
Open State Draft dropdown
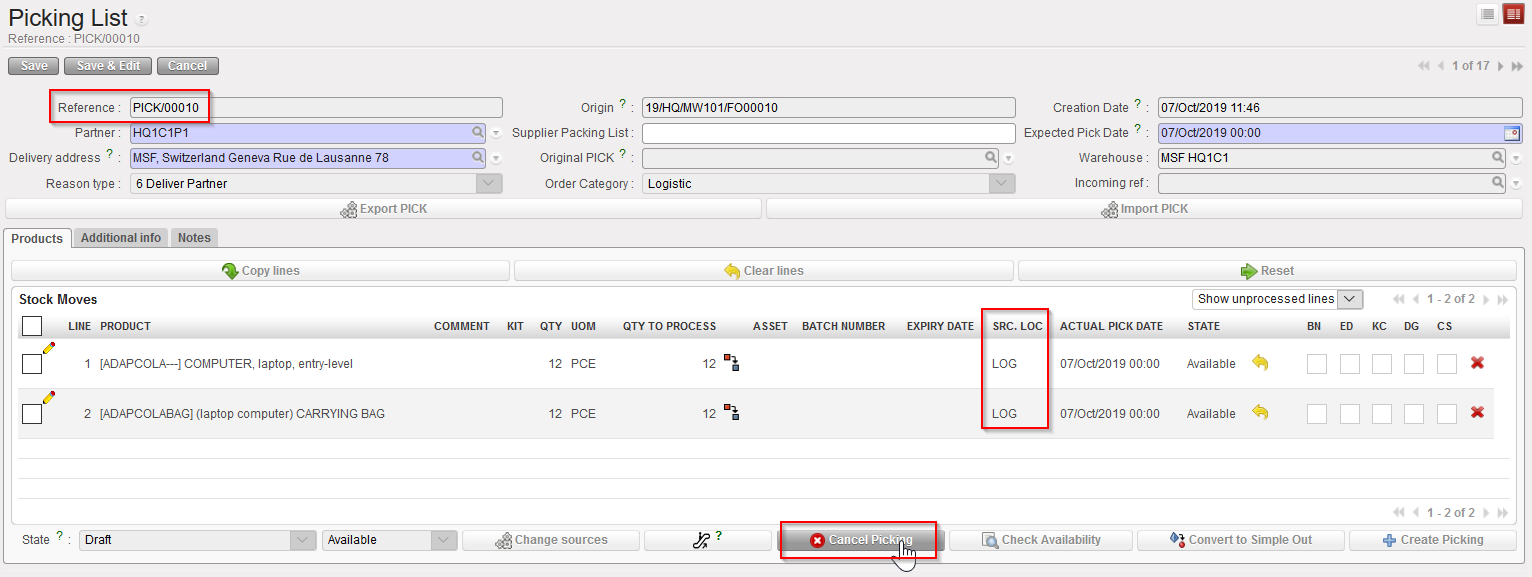pyautogui.click(x=303, y=540)
